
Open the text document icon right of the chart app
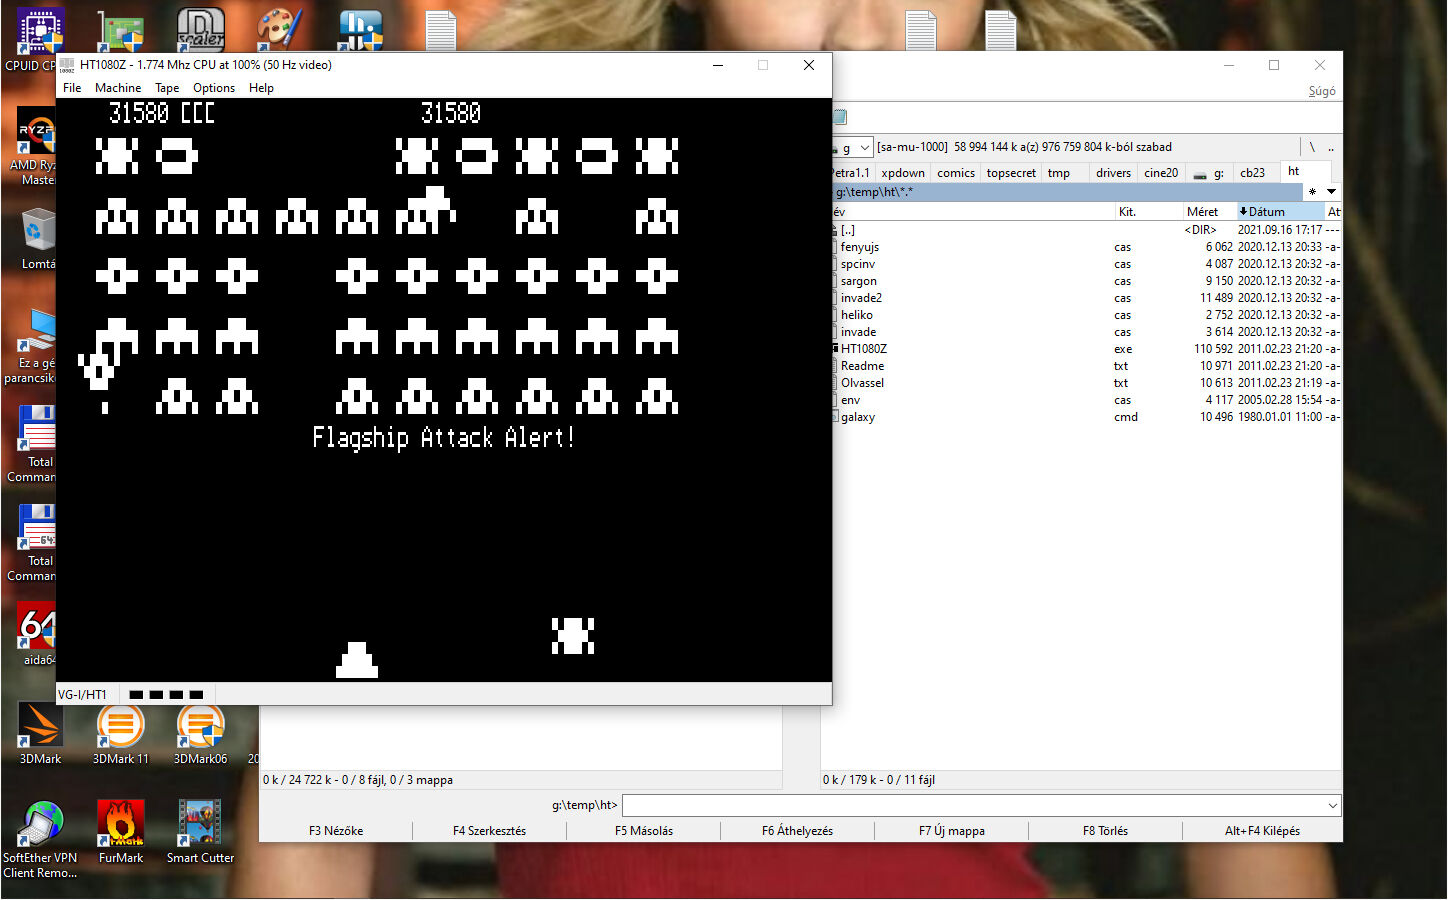[440, 30]
